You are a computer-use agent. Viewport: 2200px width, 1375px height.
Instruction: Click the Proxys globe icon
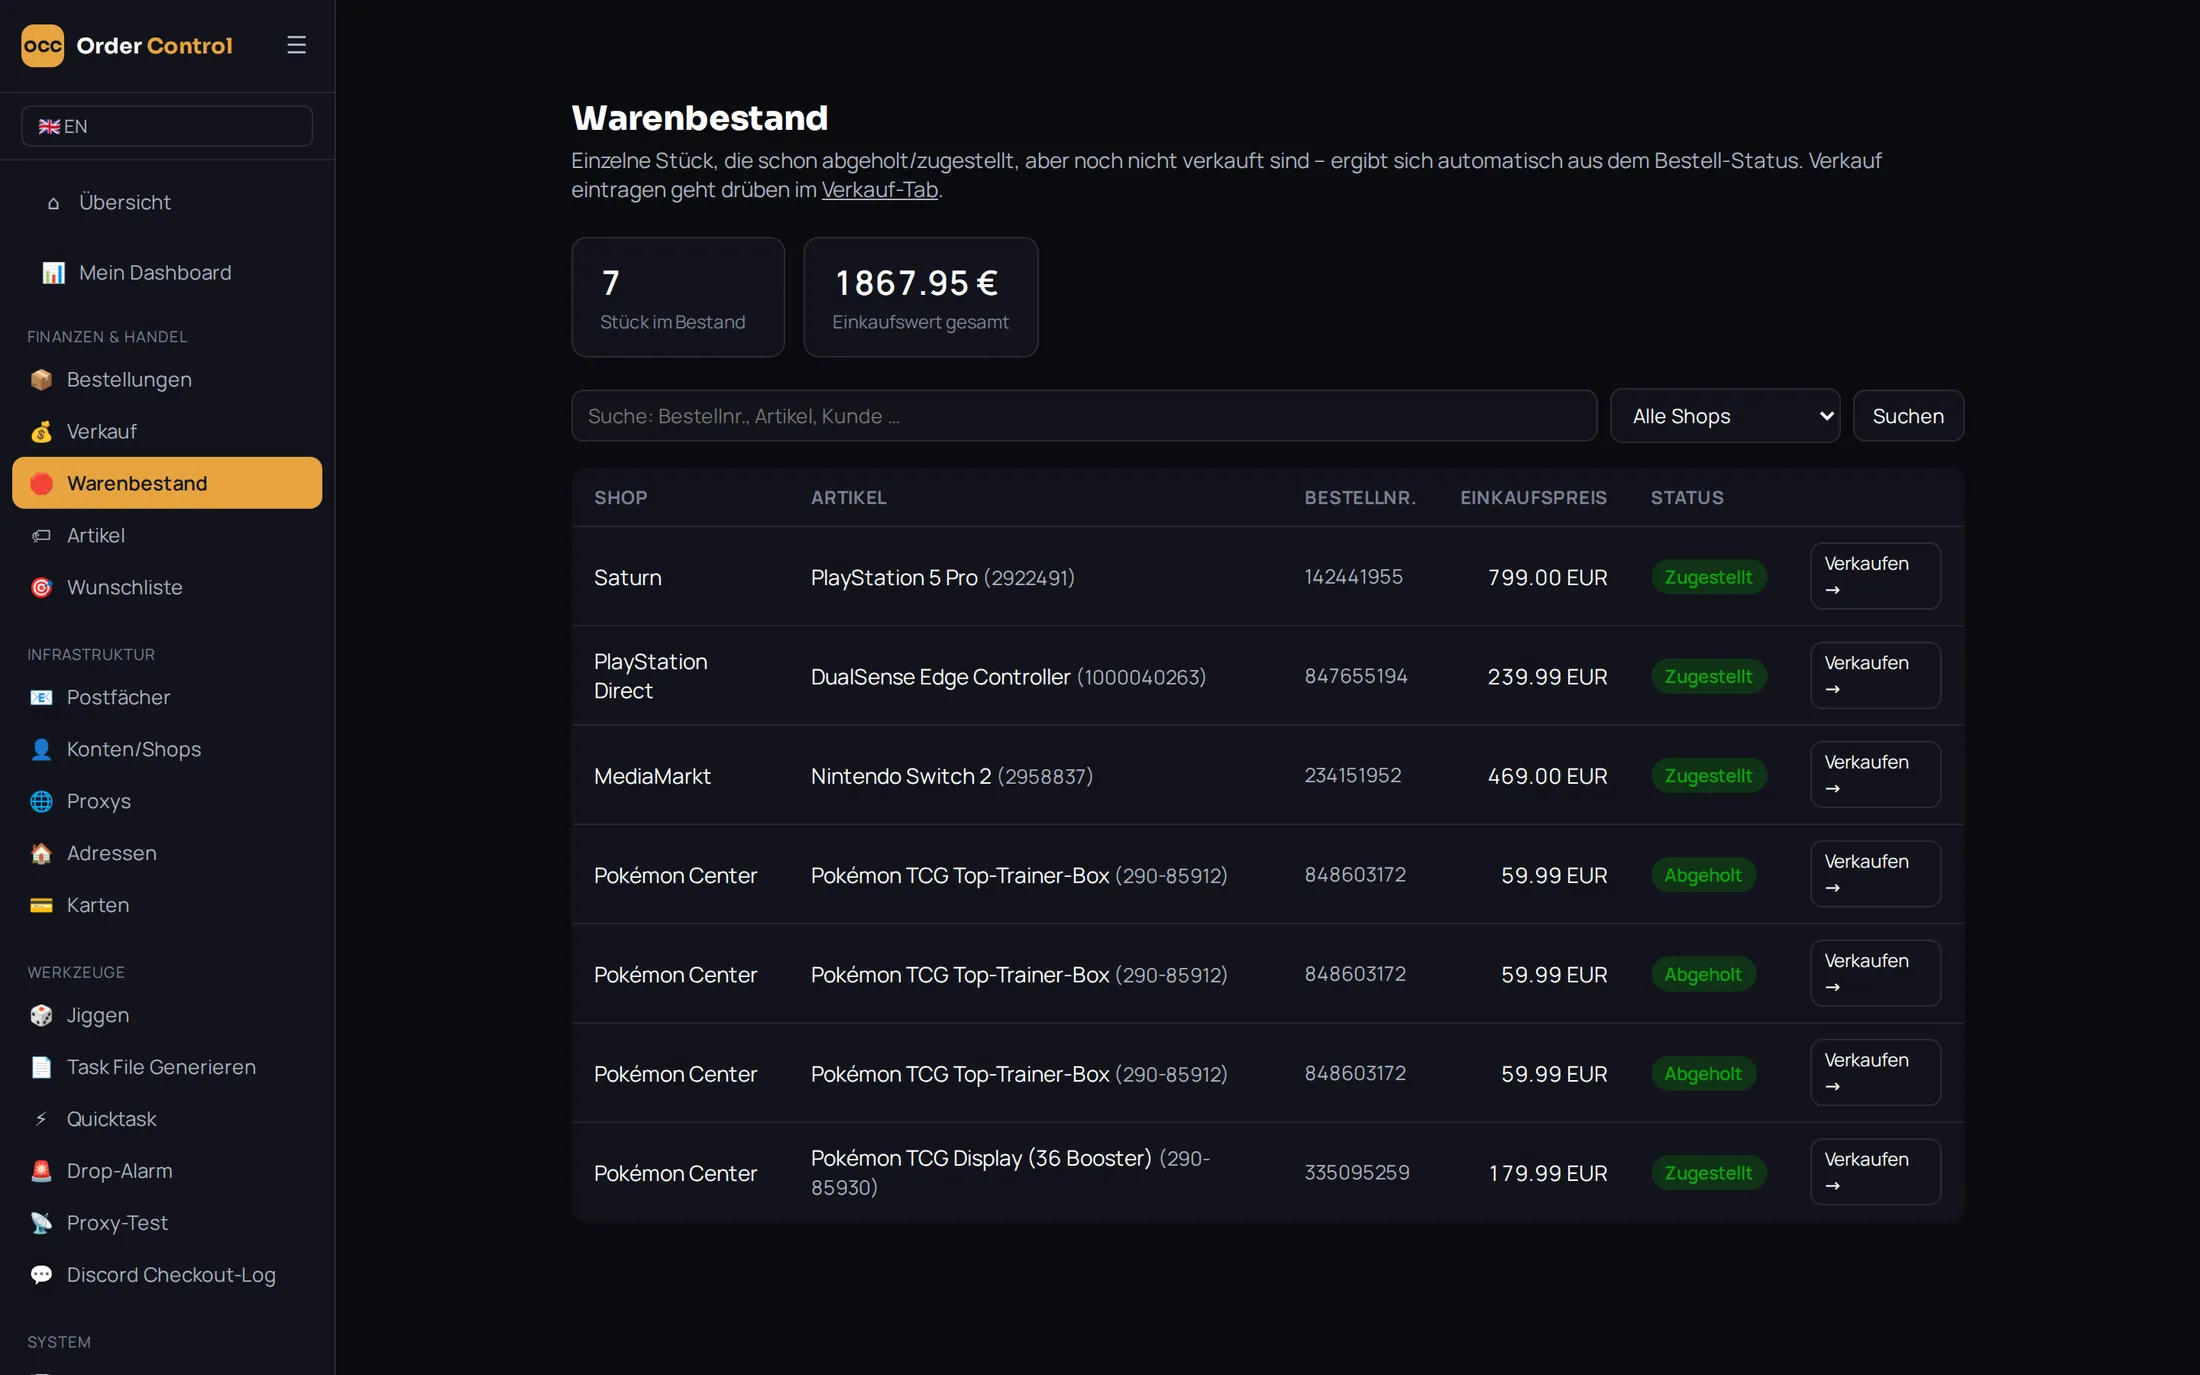point(41,802)
